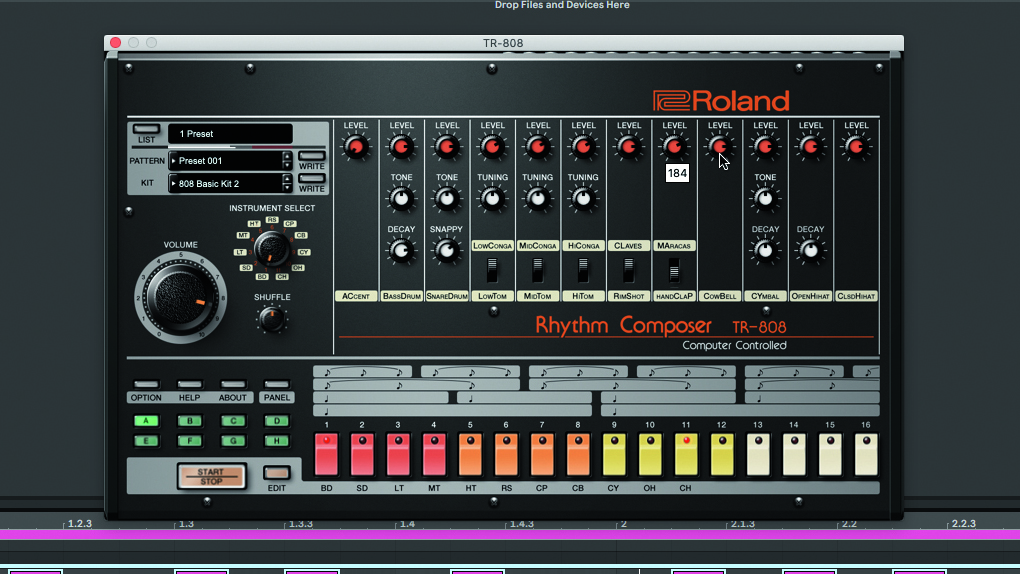Click the SnareDrum TONE knob

pyautogui.click(x=446, y=198)
